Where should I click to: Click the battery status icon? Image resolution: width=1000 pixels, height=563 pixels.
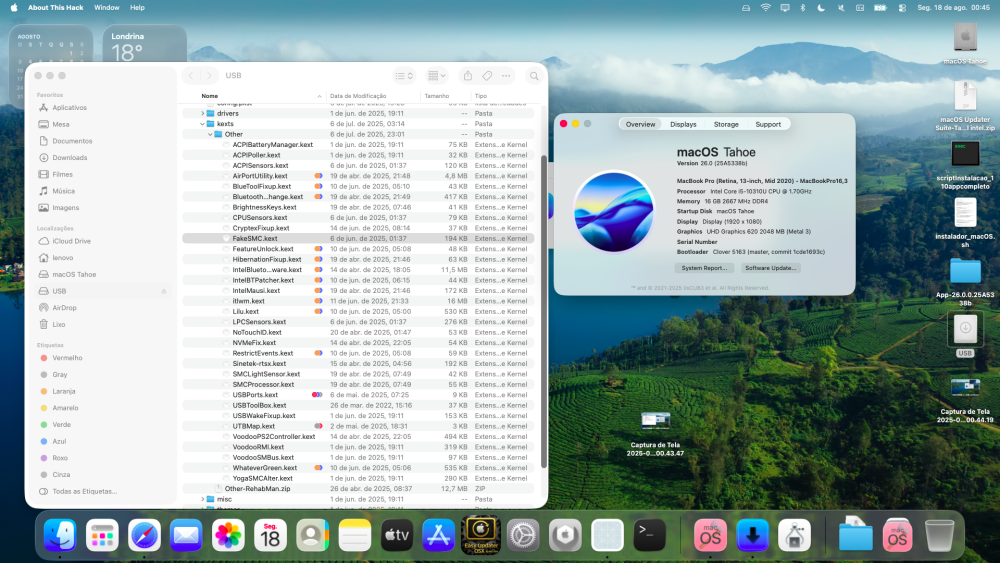click(880, 8)
